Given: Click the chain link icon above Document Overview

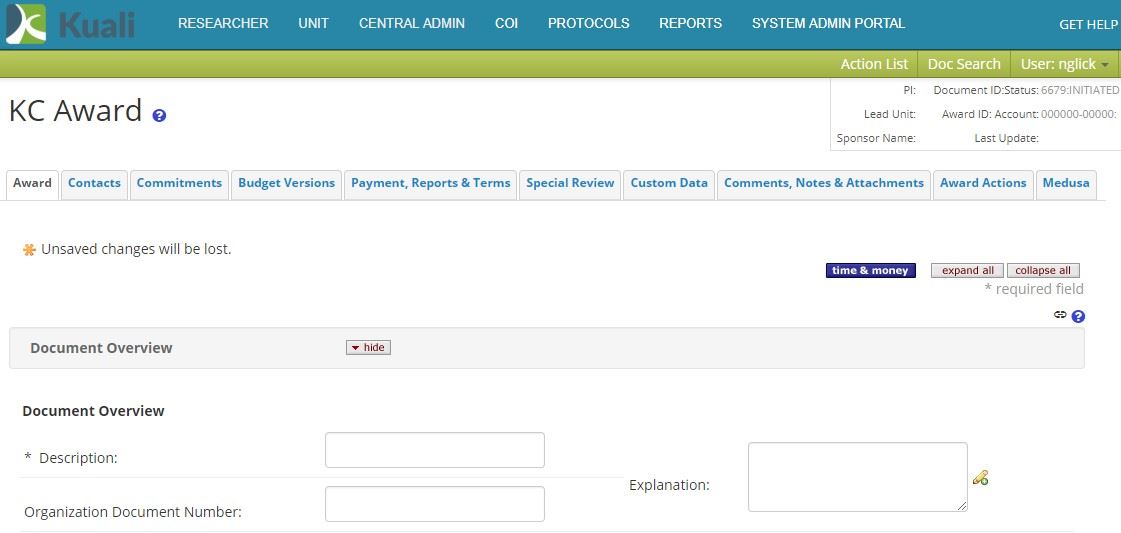Looking at the screenshot, I should tap(1060, 315).
